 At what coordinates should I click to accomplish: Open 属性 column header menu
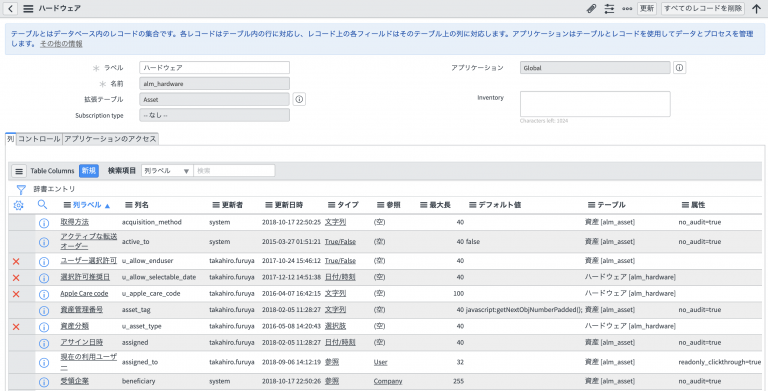(685, 205)
